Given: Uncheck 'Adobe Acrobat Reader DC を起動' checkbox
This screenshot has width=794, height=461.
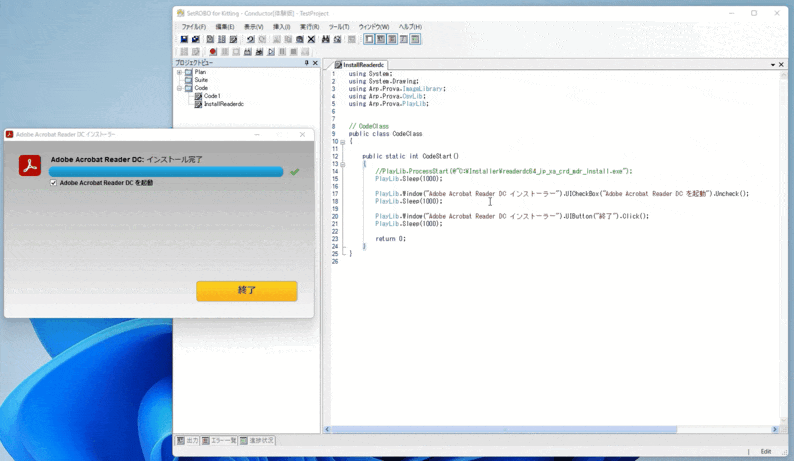Looking at the screenshot, I should pyautogui.click(x=53, y=183).
